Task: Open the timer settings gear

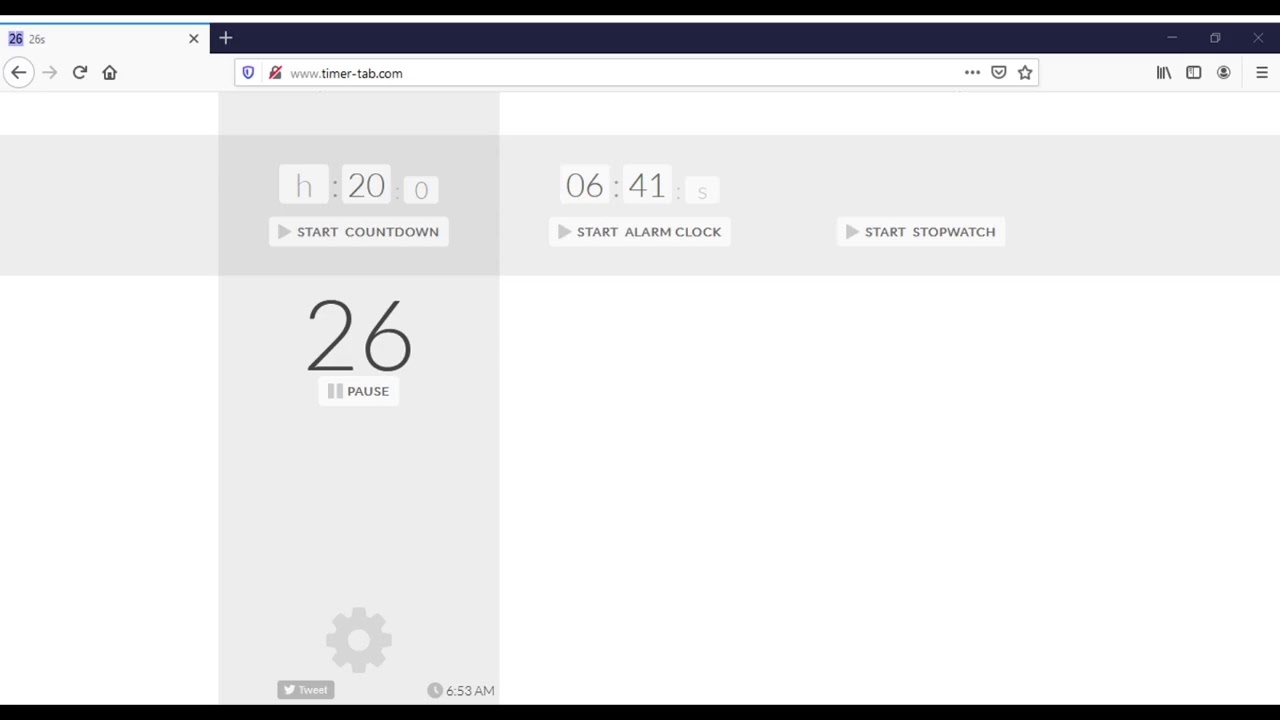Action: [359, 639]
